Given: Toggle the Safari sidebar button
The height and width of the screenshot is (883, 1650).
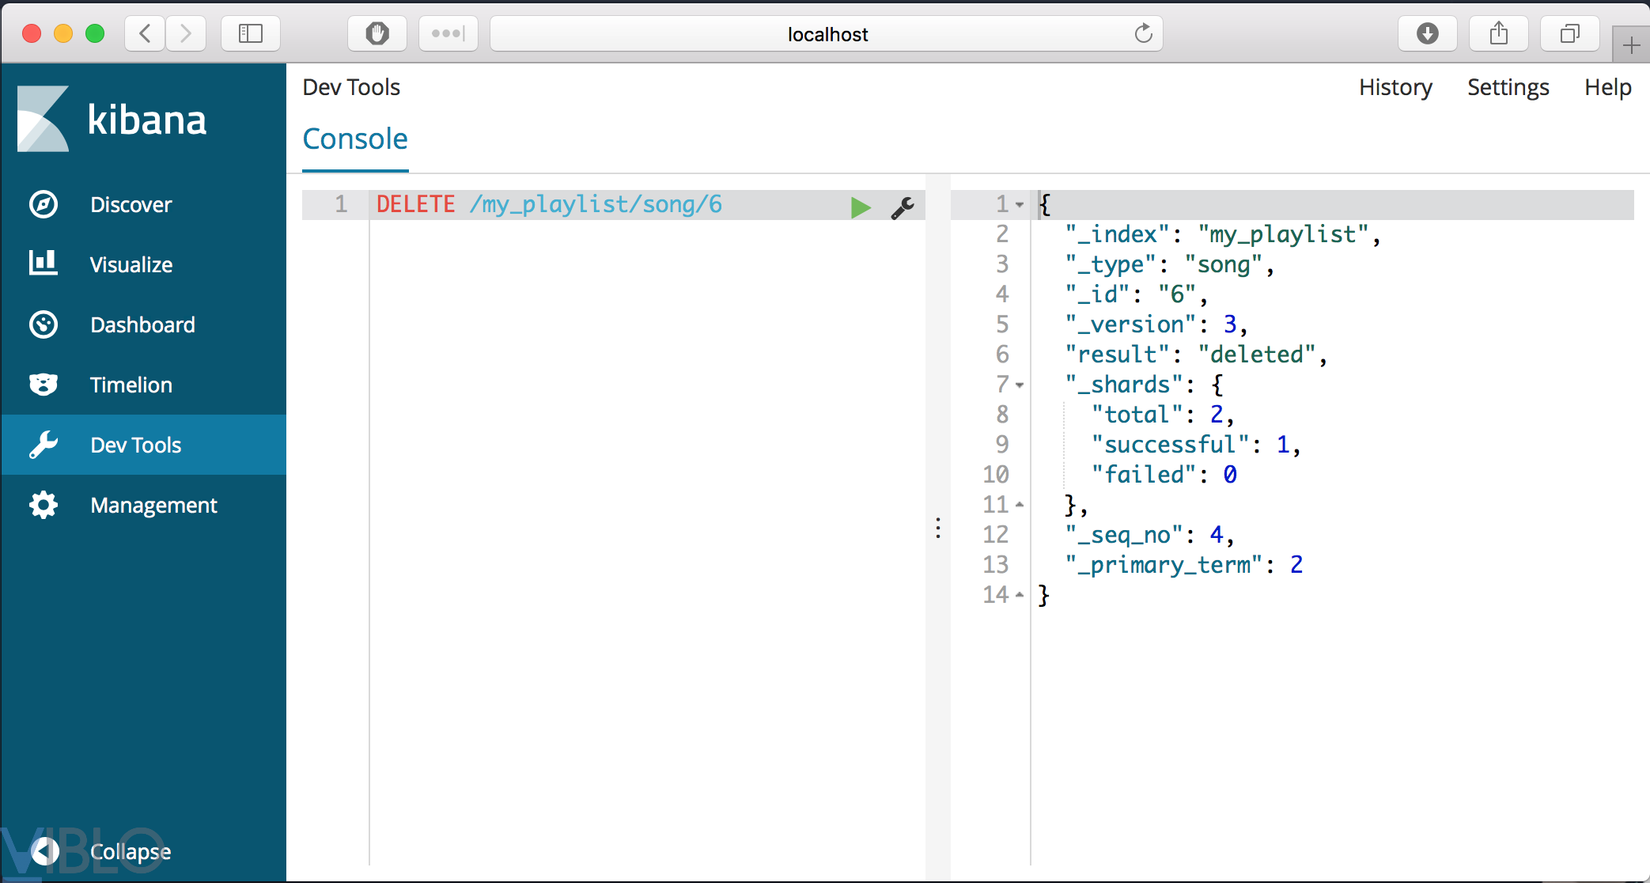Looking at the screenshot, I should [x=250, y=34].
